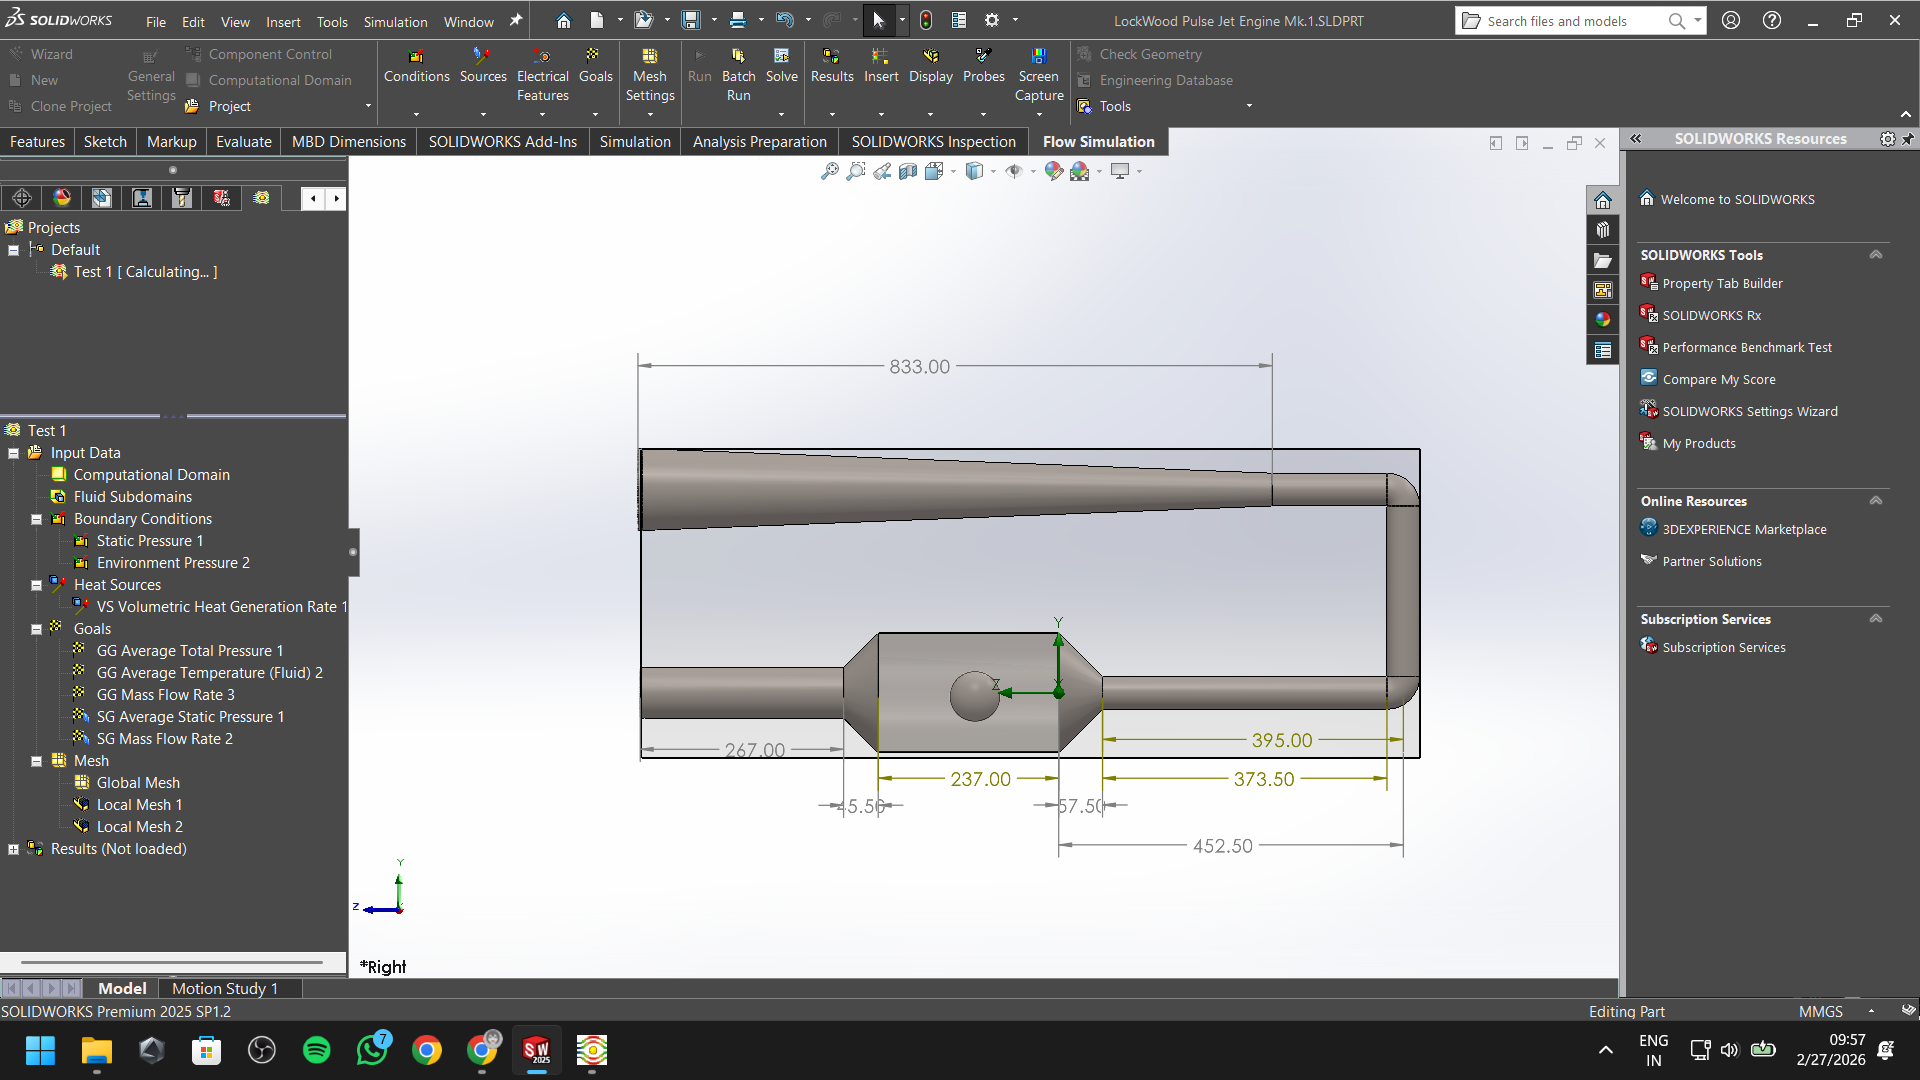The image size is (1920, 1080).
Task: Collapse the SOLIDWORKS Tools section
Action: (1876, 255)
